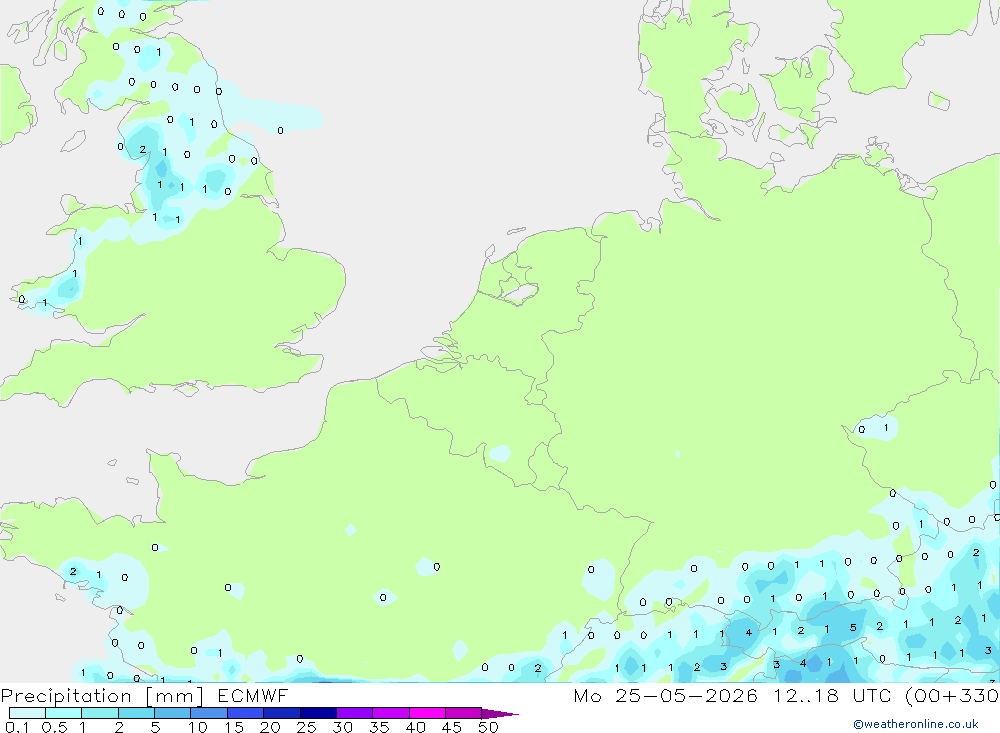Click the '12..18 UTC' time range text
1000x733 pixels.
click(x=832, y=695)
